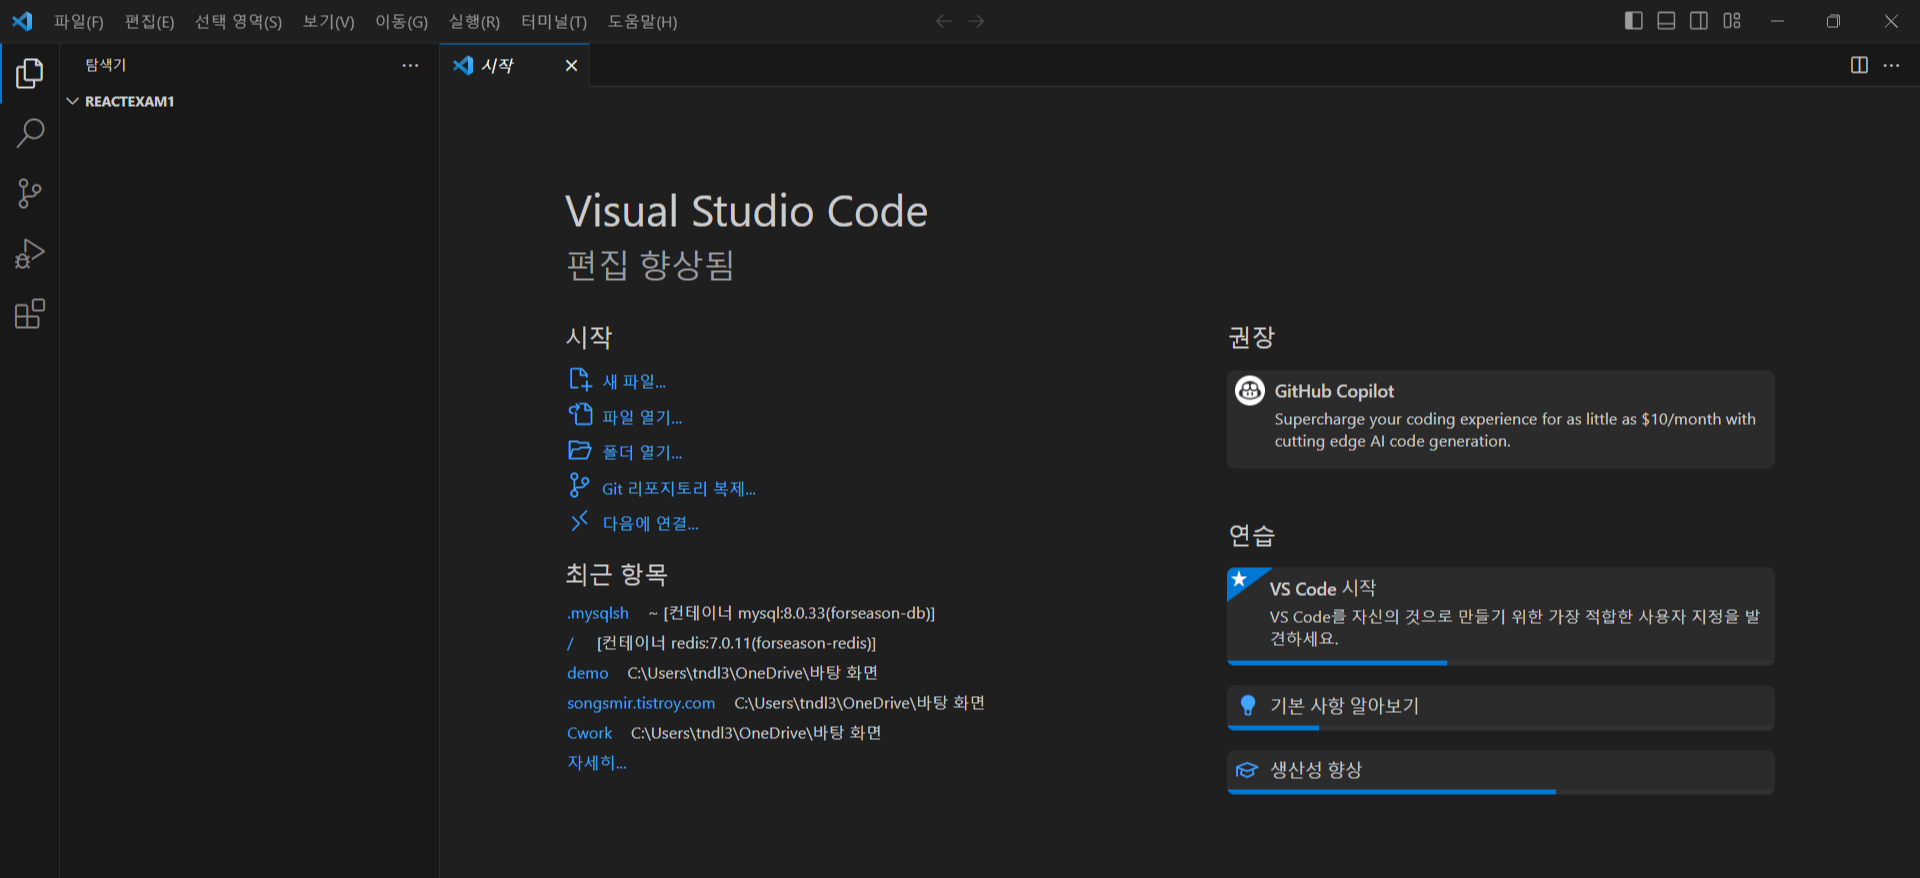The image size is (1920, 878).
Task: Open the Source Control view icon
Action: pos(30,193)
